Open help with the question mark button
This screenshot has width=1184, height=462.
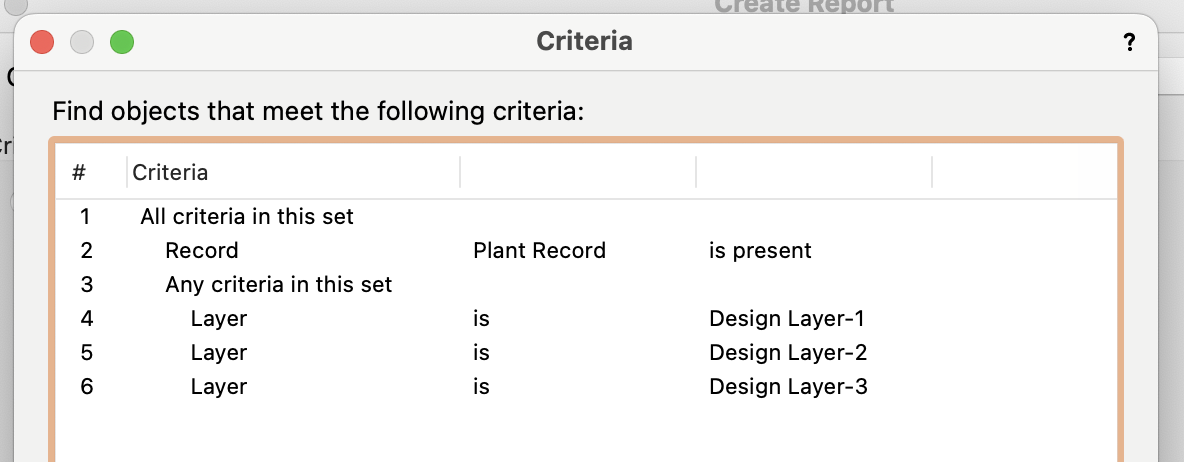pos(1129,43)
